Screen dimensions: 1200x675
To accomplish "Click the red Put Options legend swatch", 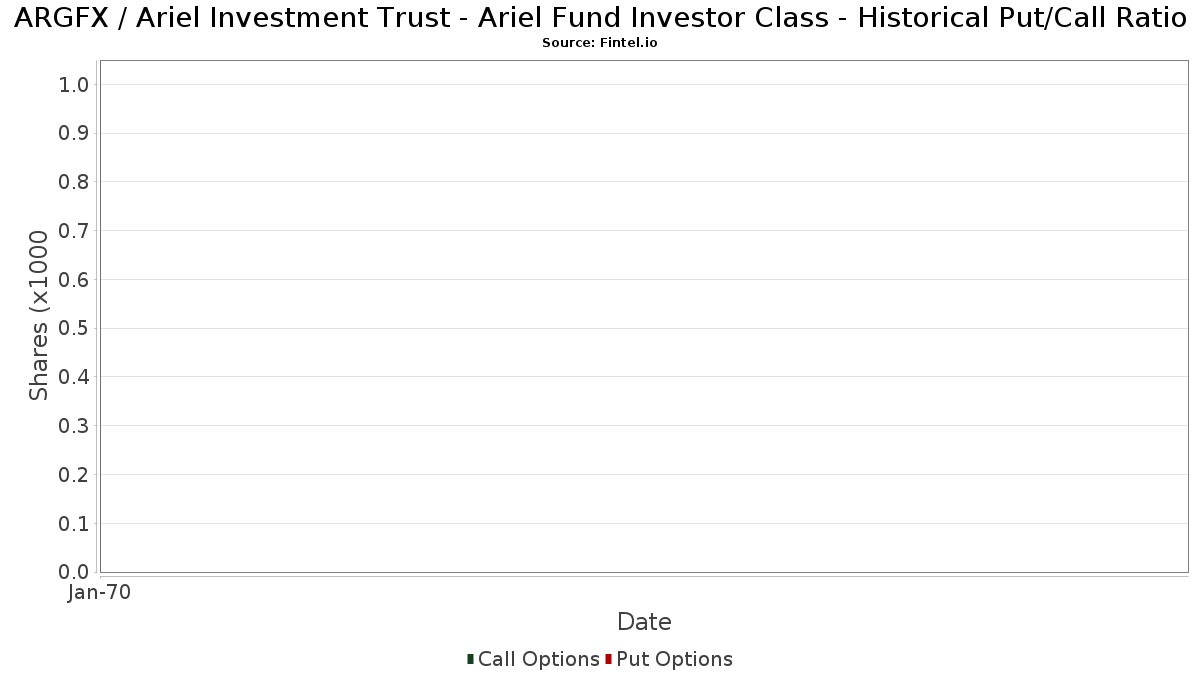I will coord(608,659).
